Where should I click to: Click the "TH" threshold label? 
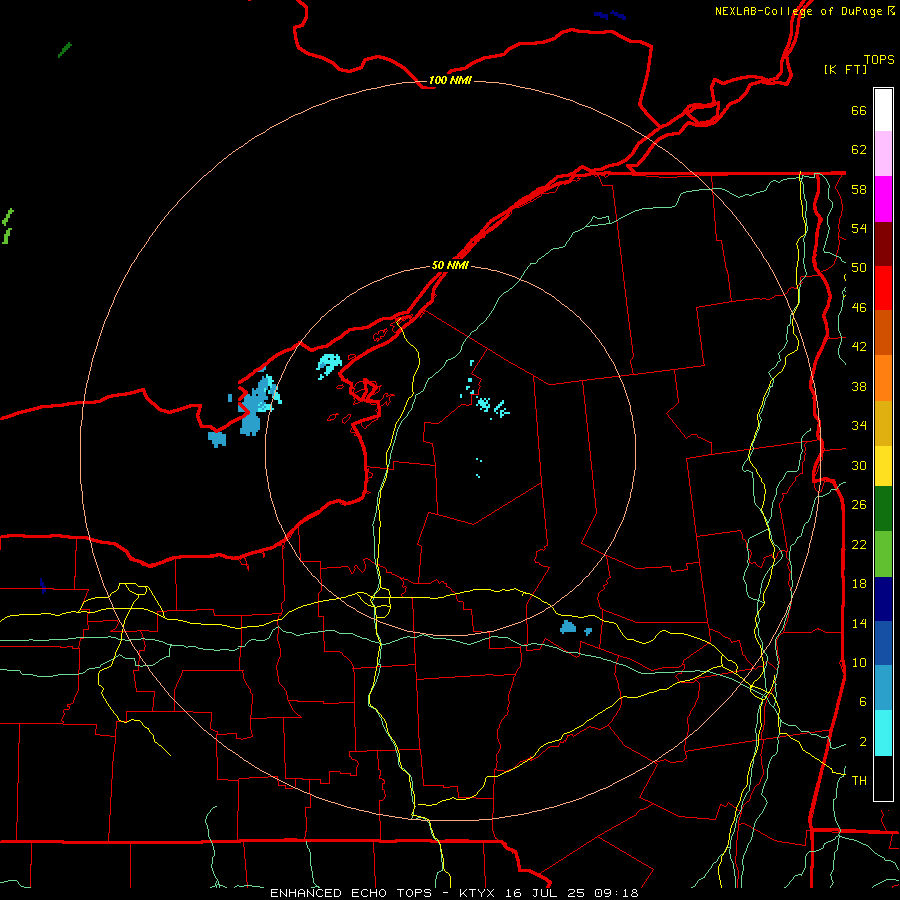point(859,781)
